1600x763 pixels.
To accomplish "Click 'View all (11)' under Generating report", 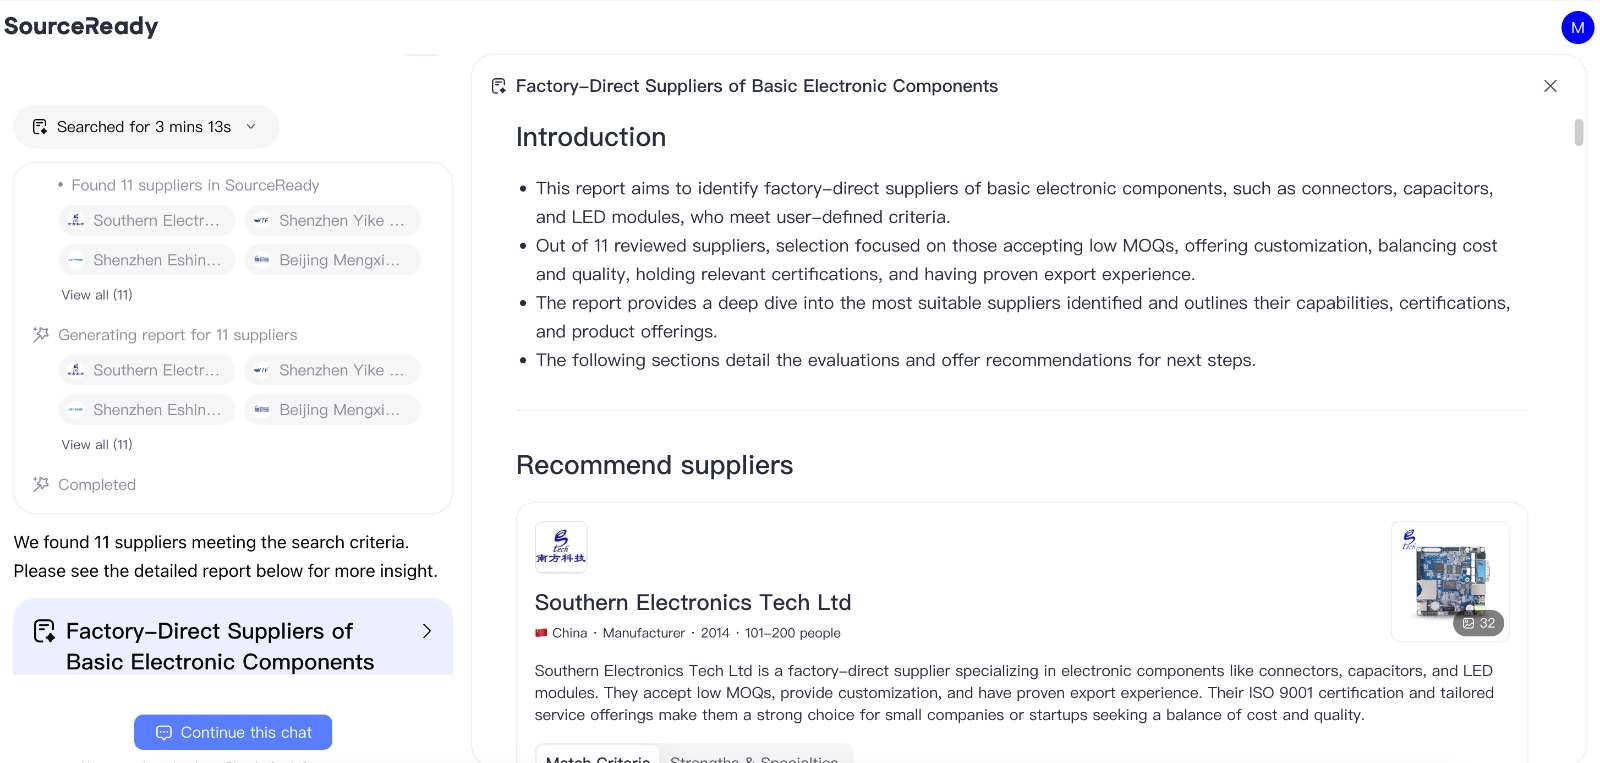I will tap(97, 445).
